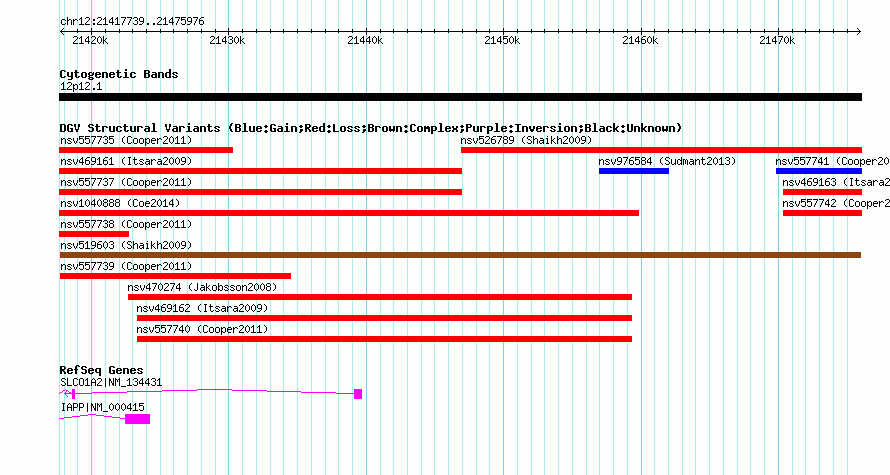Click the brown nsv519603 complex variant bar
890x475 pixels.
pyautogui.click(x=460, y=255)
